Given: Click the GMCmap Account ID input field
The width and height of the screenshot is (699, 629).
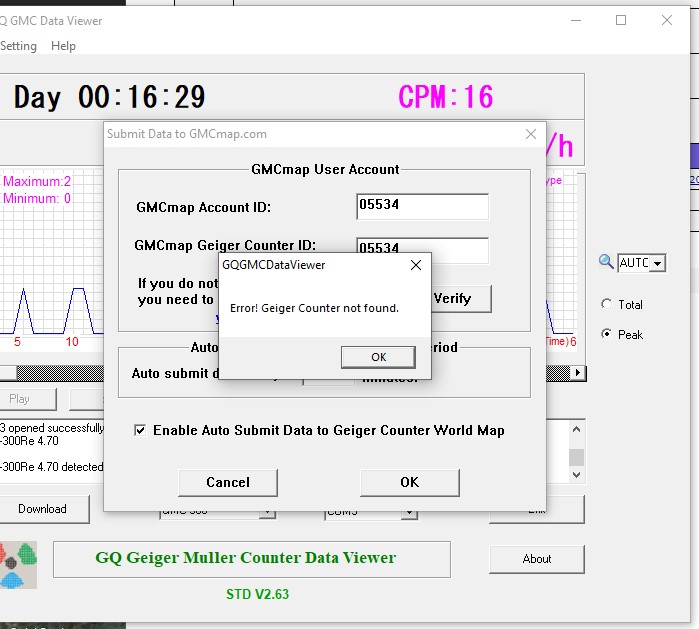Looking at the screenshot, I should [x=422, y=206].
